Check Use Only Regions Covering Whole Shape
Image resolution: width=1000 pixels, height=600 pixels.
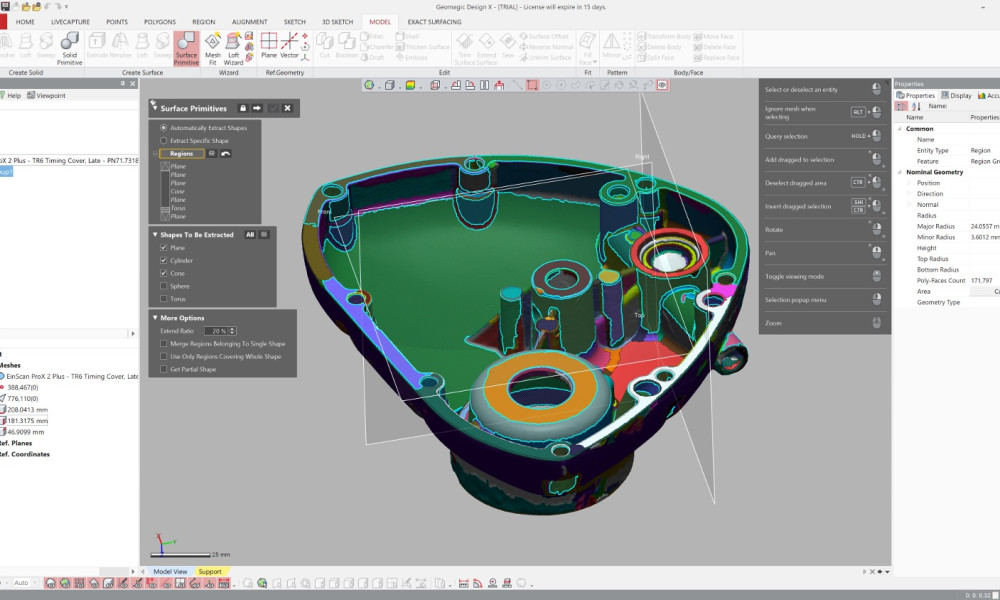pos(164,356)
